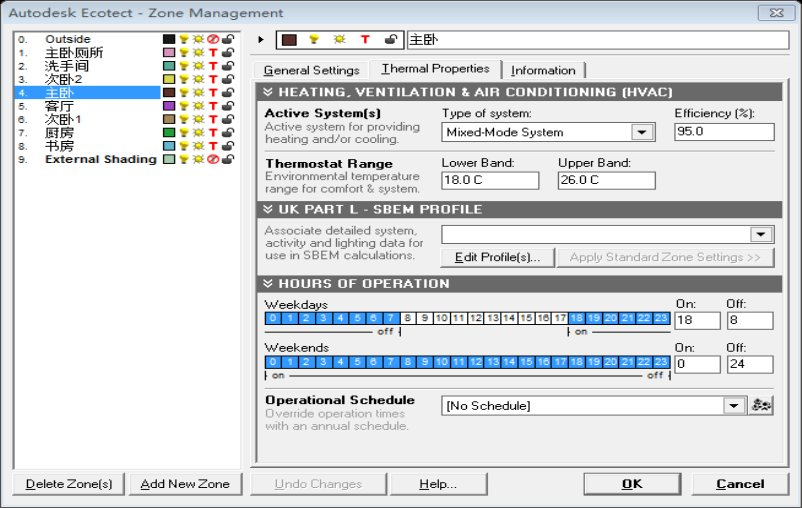Toggle the thermal T icon for 次卧1 zone

(213, 119)
